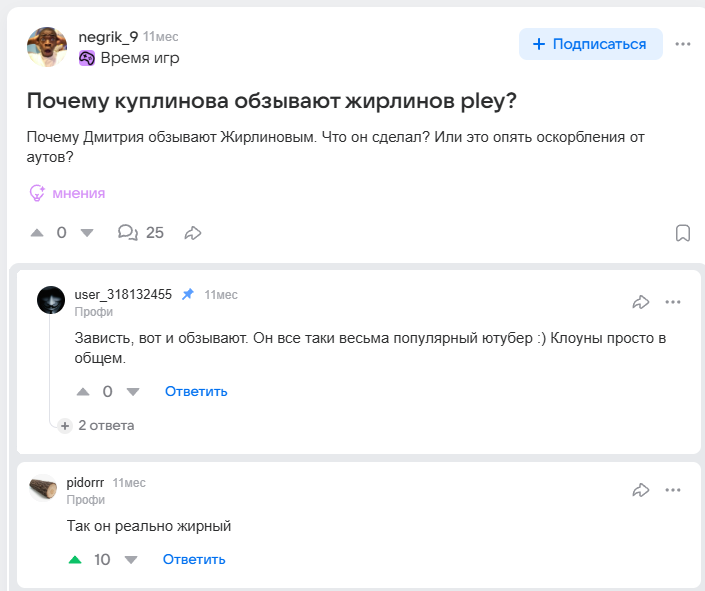Downvote user_318132455's answer
This screenshot has width=705, height=591.
click(x=133, y=391)
